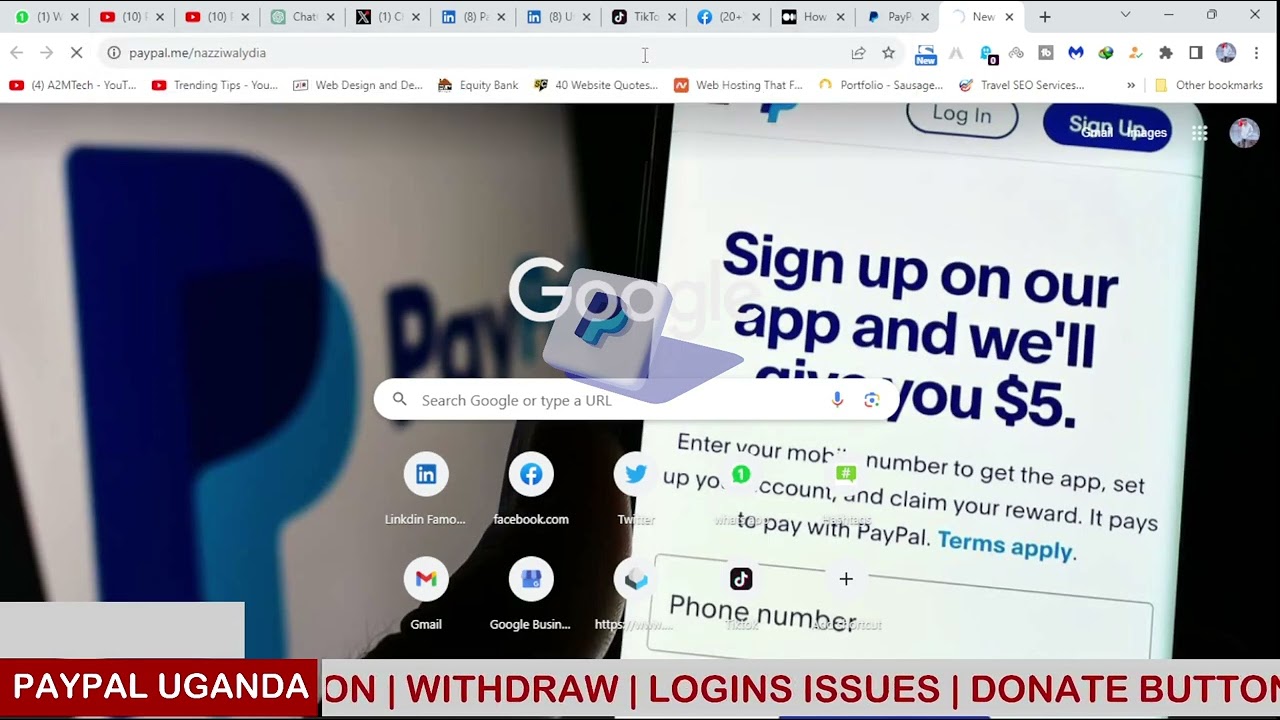The width and height of the screenshot is (1280, 720).
Task: Share this page from the address bar
Action: click(858, 53)
